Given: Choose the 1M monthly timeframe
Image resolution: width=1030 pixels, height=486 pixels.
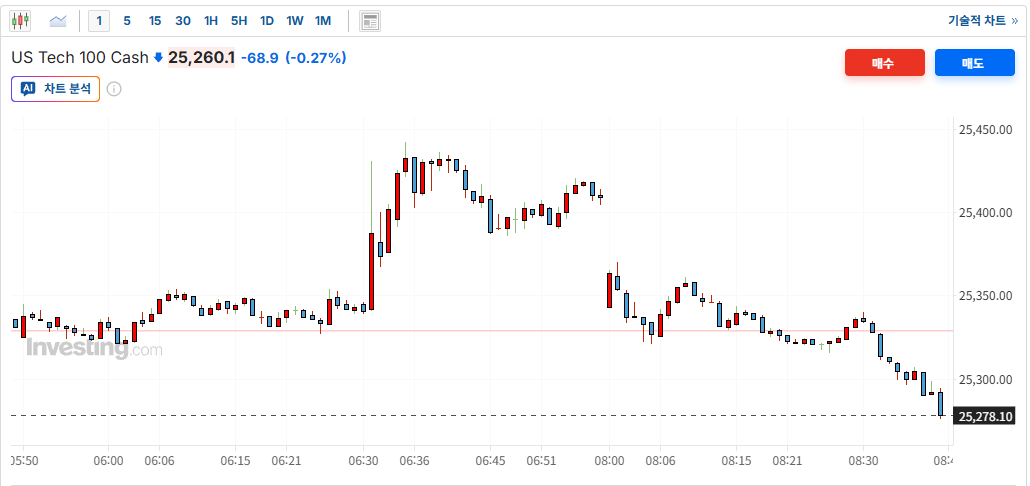Looking at the screenshot, I should (323, 20).
